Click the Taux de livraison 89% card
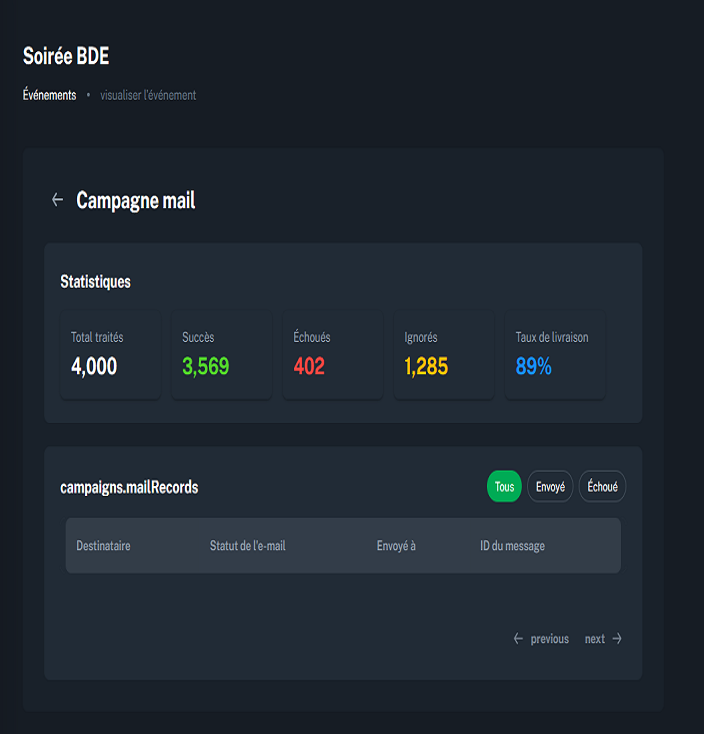This screenshot has width=704, height=734. coord(555,355)
